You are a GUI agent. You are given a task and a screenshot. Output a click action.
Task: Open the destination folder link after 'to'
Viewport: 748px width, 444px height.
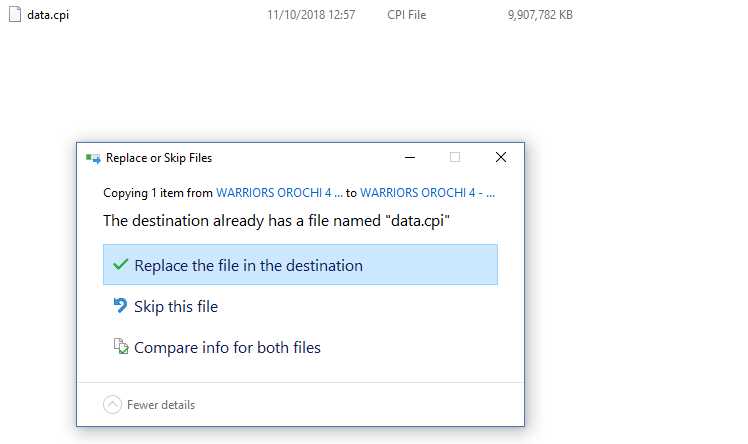pos(427,192)
